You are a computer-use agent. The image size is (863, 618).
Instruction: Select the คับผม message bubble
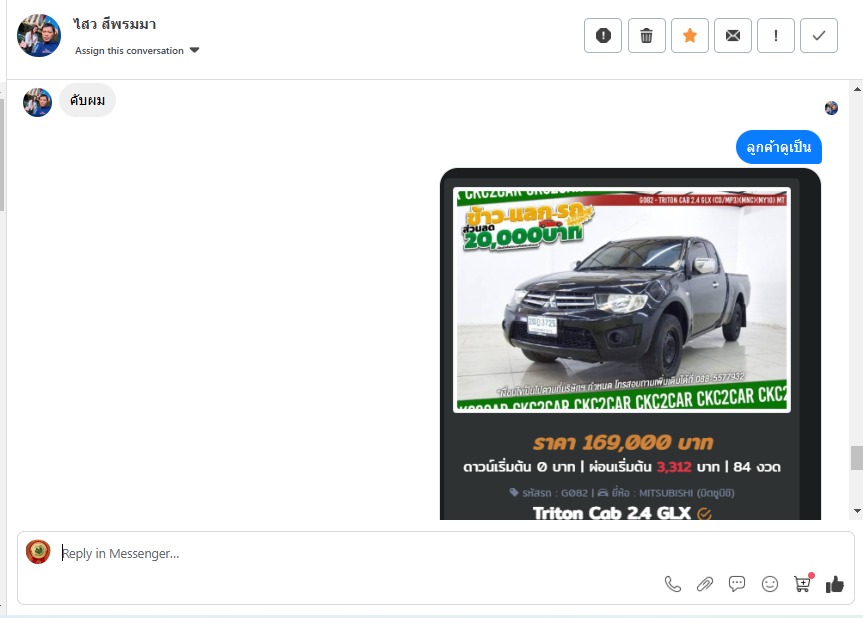[88, 100]
